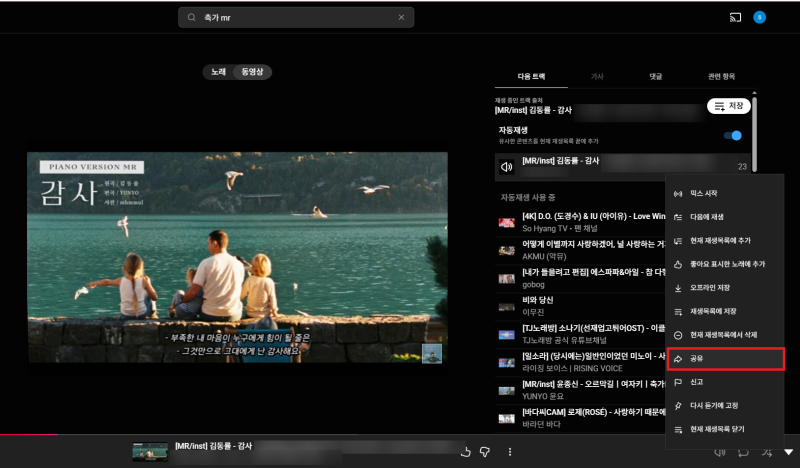Open the player bar three-dot menu

coord(509,452)
